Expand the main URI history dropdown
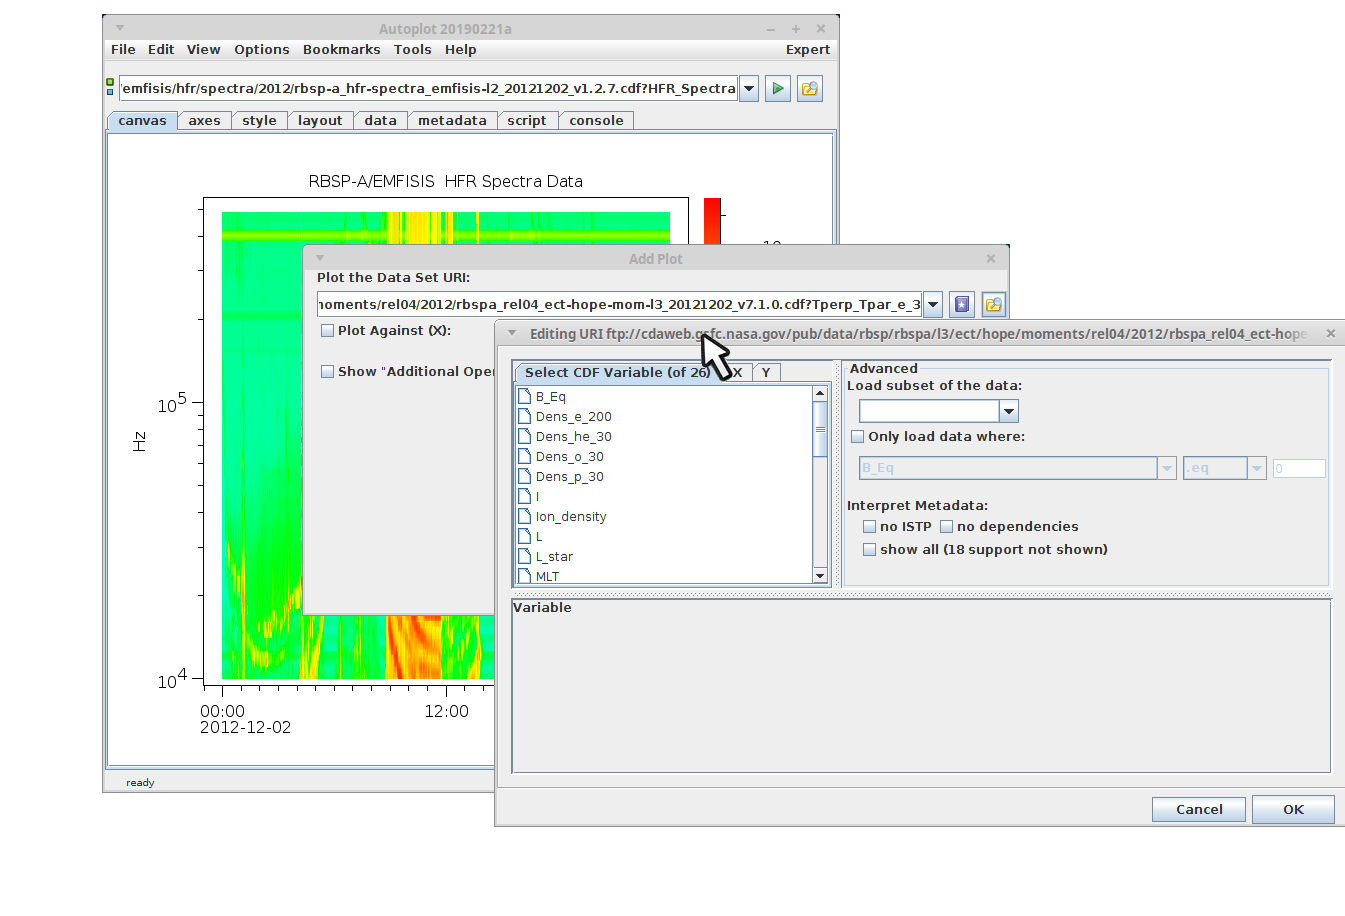This screenshot has width=1345, height=916. (749, 89)
